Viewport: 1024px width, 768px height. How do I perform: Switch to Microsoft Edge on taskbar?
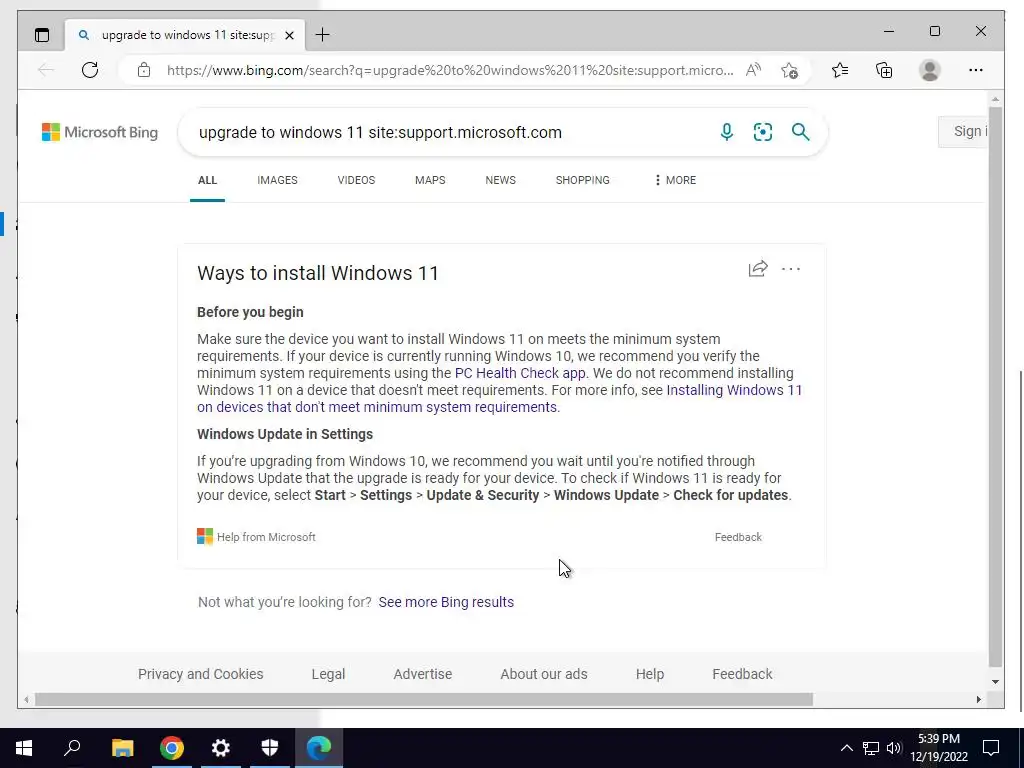(319, 748)
